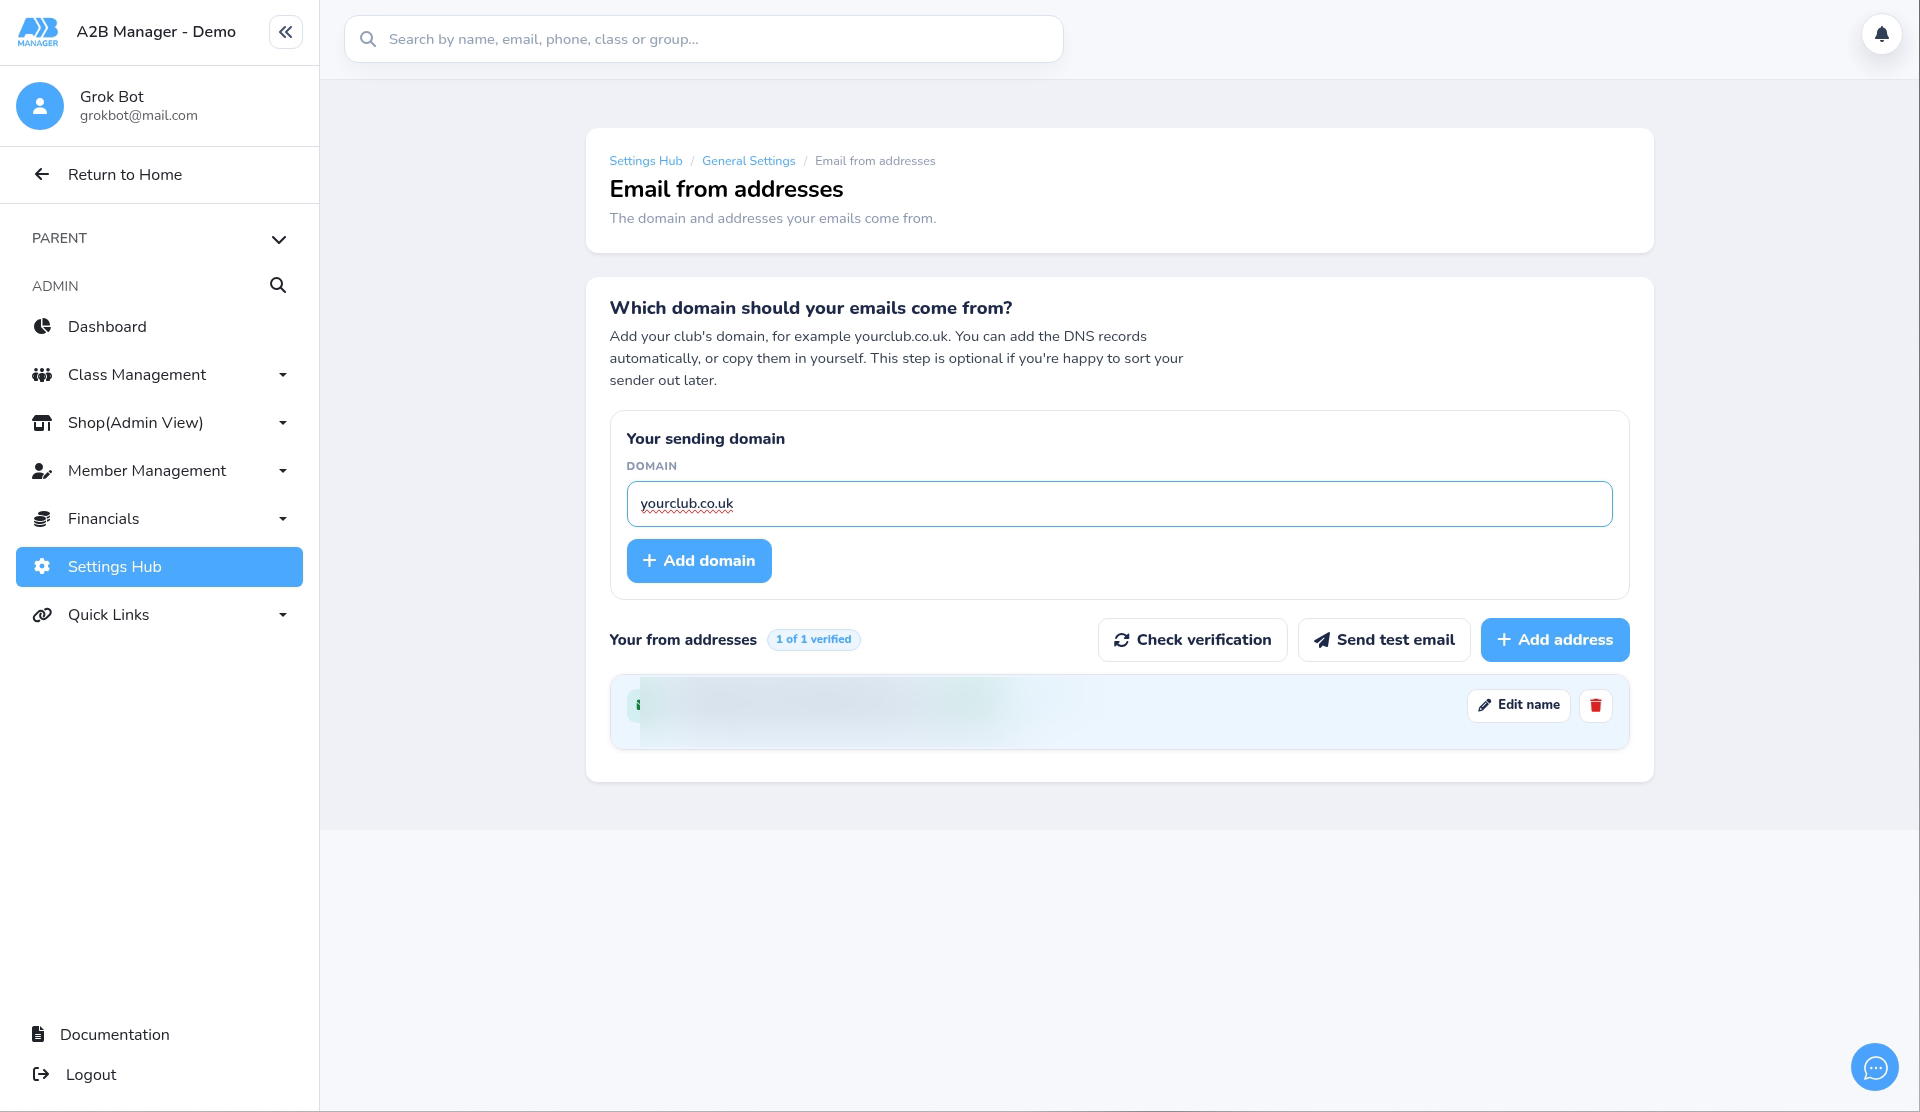Click Return to Home
Image resolution: width=1920 pixels, height=1112 pixels.
point(125,175)
